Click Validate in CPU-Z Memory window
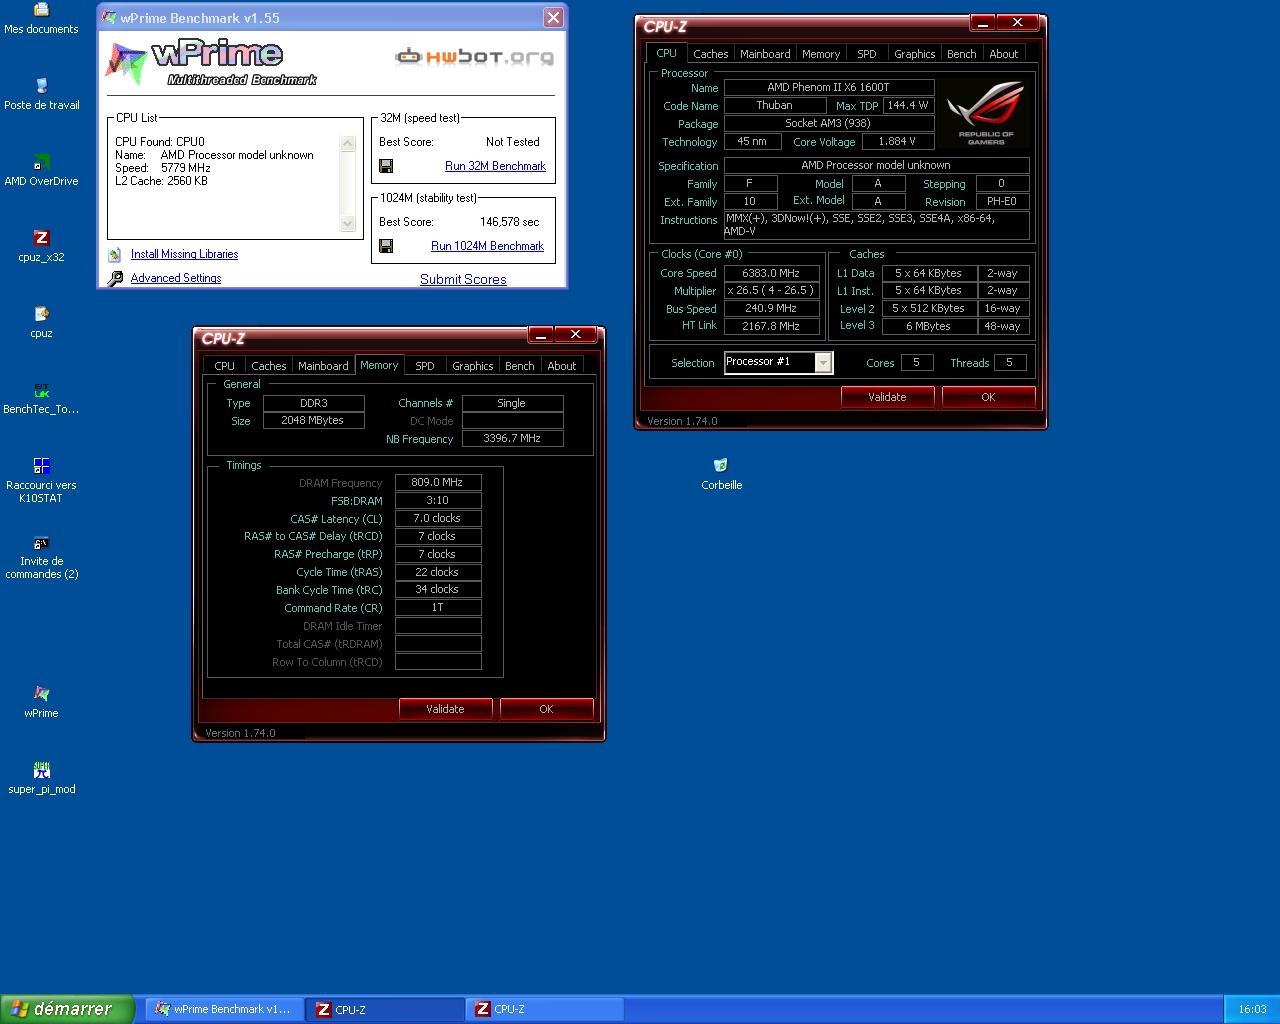Image resolution: width=1280 pixels, height=1024 pixels. 445,709
